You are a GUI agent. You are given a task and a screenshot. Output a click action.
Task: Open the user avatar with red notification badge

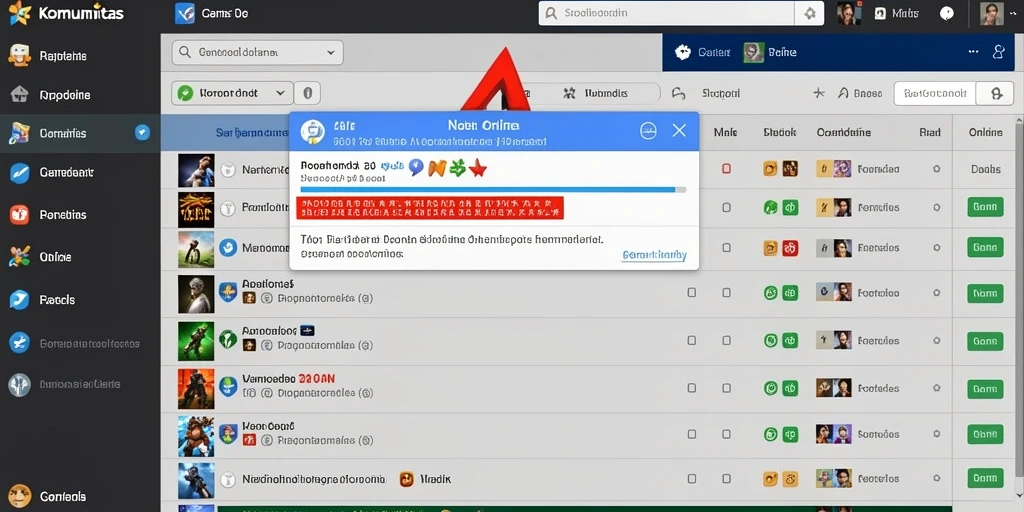tap(848, 13)
